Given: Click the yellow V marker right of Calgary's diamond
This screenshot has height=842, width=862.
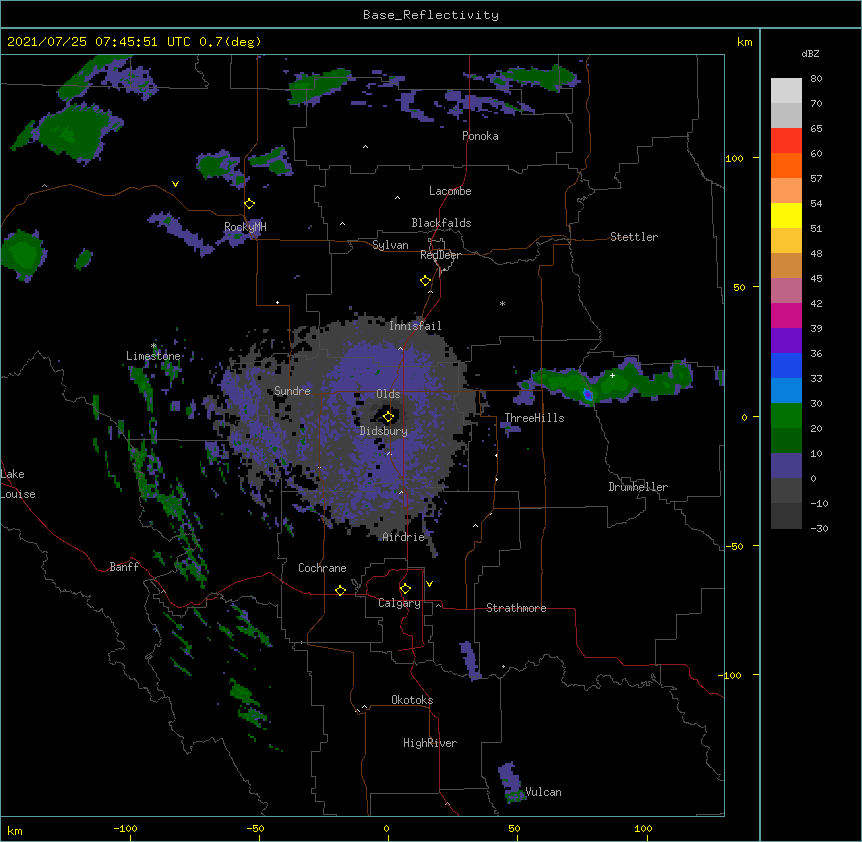Looking at the screenshot, I should pyautogui.click(x=429, y=584).
